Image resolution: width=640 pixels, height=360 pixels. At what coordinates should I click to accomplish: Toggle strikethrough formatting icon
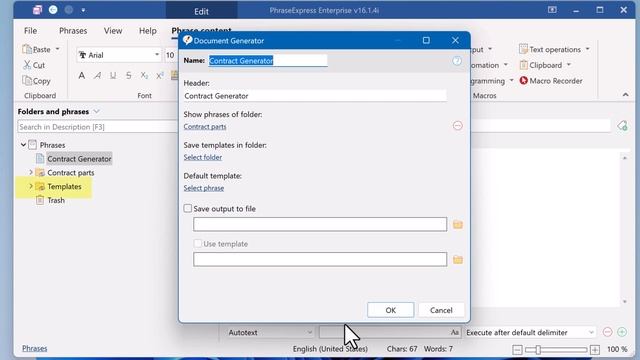pyautogui.click(x=129, y=76)
